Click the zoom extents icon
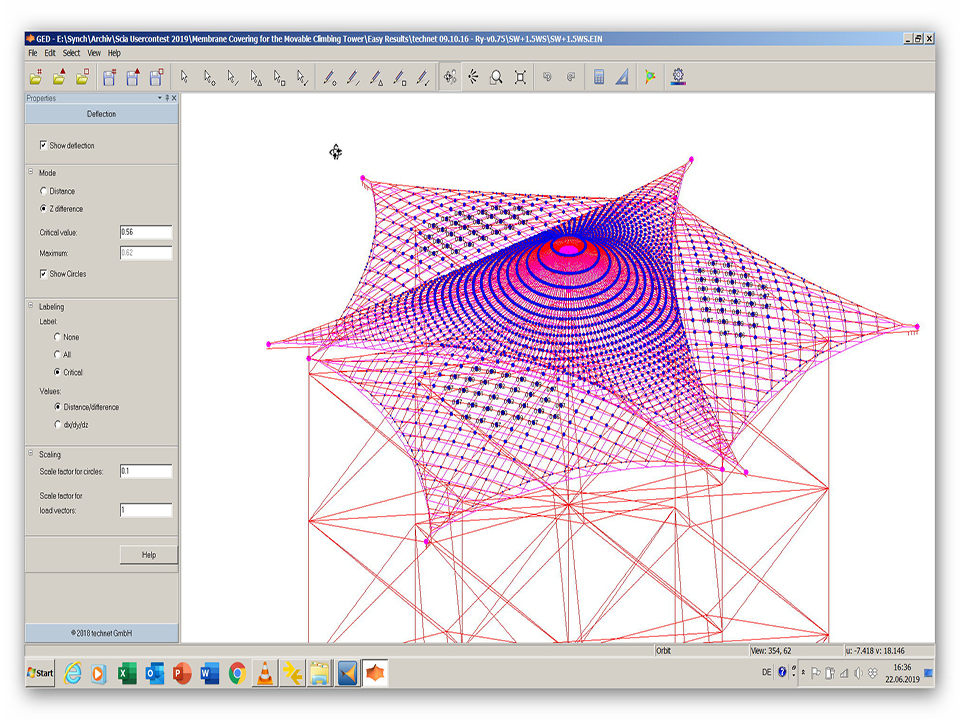 [x=520, y=77]
